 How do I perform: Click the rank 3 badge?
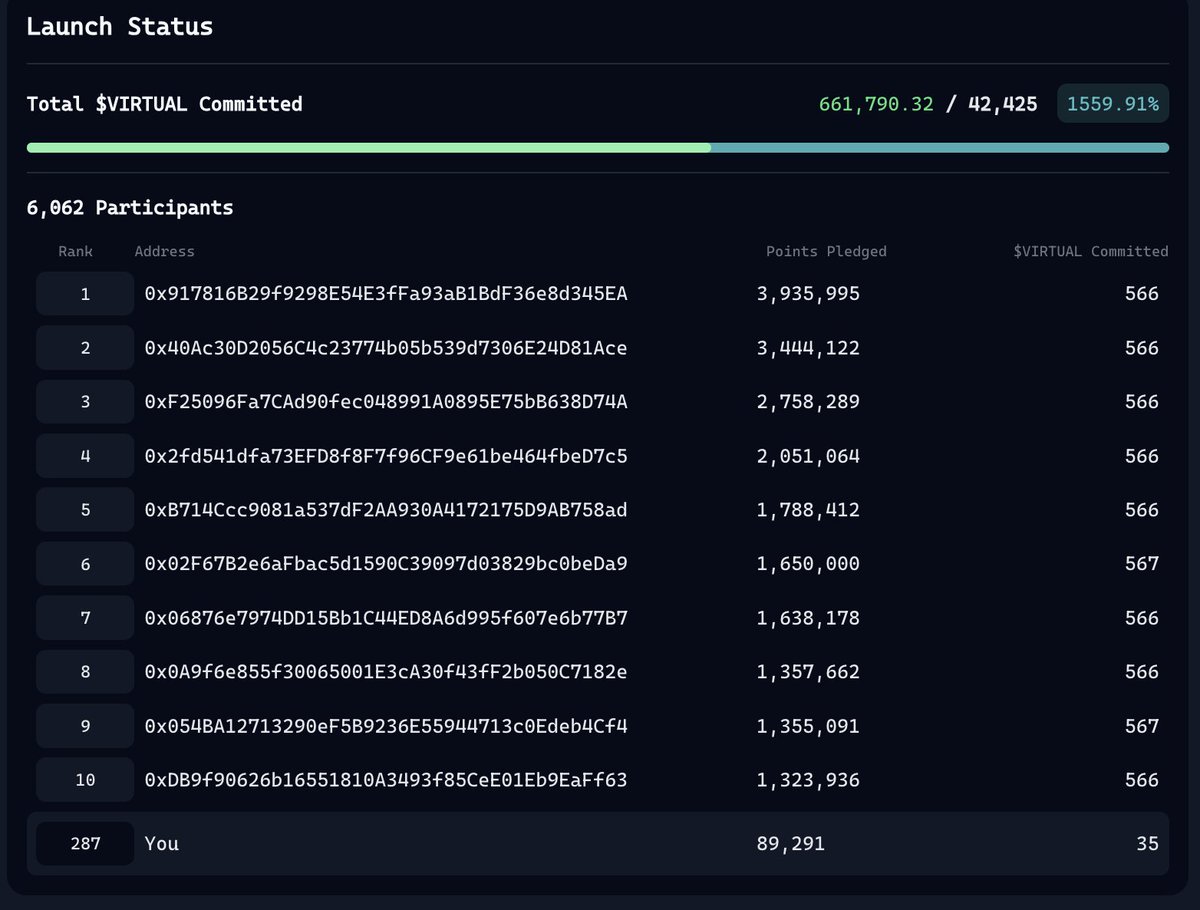click(85, 402)
